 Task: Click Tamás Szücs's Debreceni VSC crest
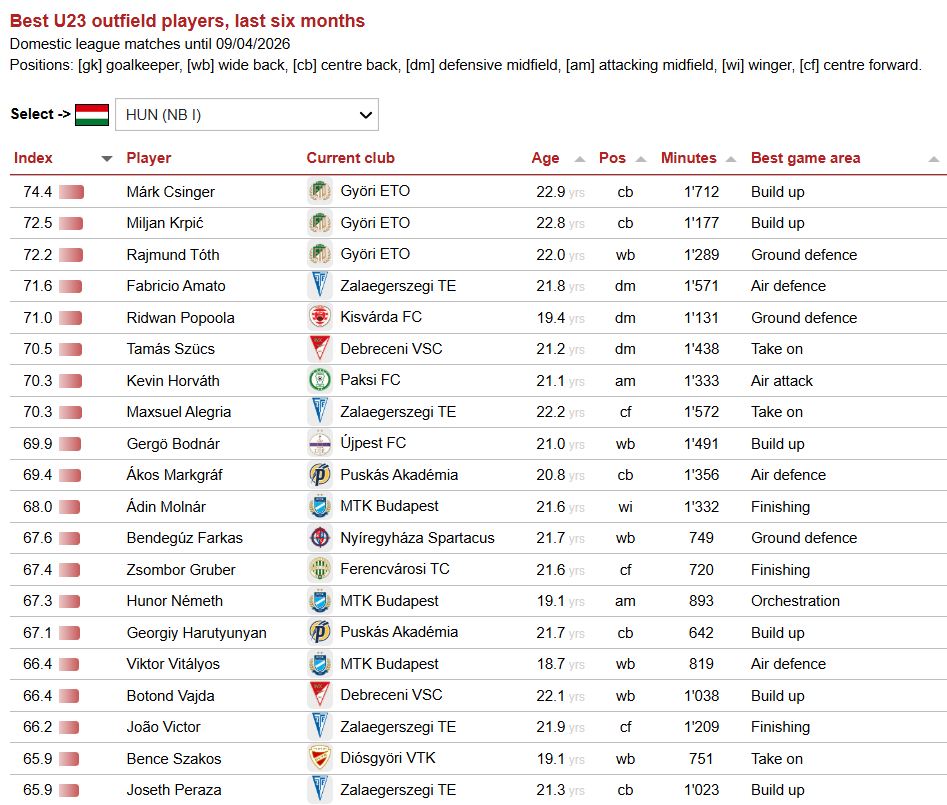pos(320,349)
